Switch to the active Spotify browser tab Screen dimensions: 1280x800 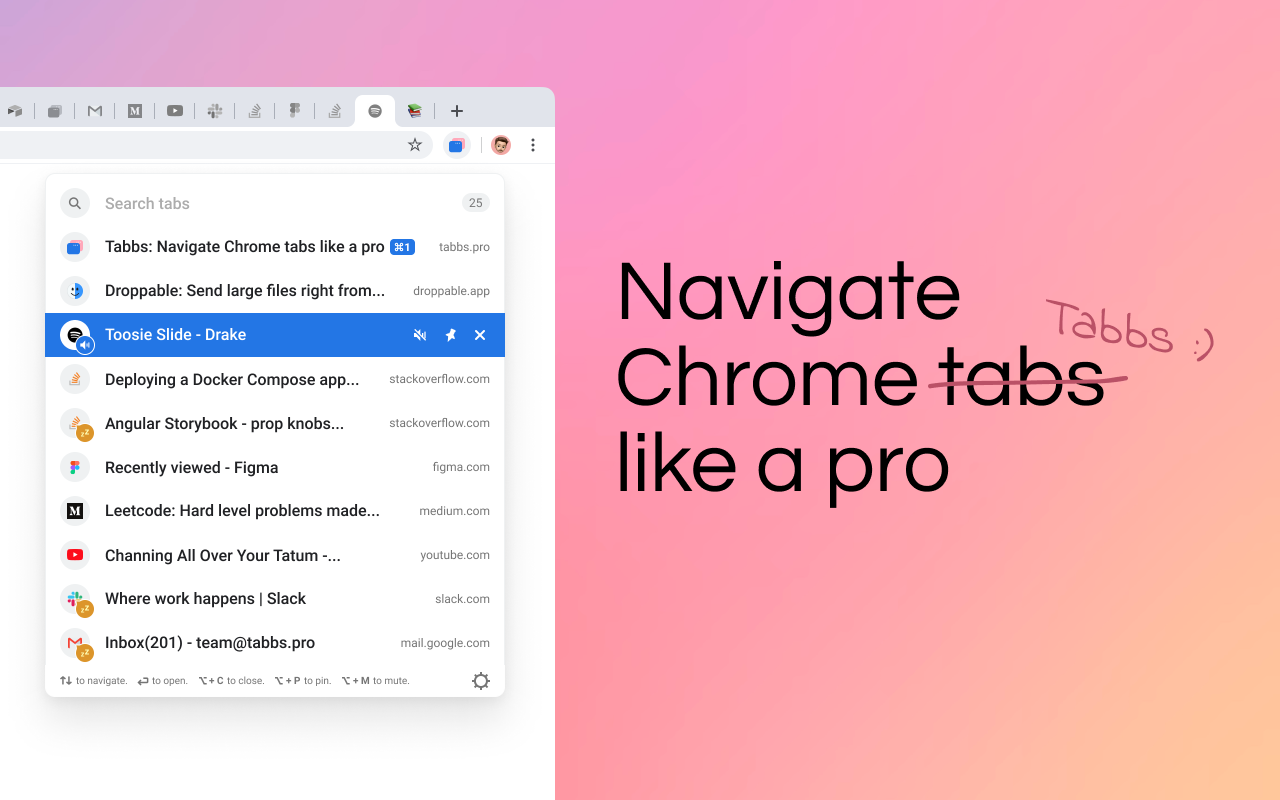(375, 111)
